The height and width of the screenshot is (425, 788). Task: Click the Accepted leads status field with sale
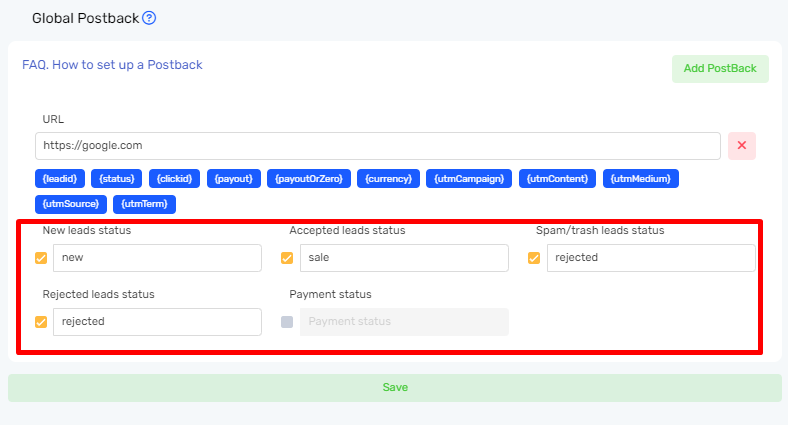click(x=404, y=258)
